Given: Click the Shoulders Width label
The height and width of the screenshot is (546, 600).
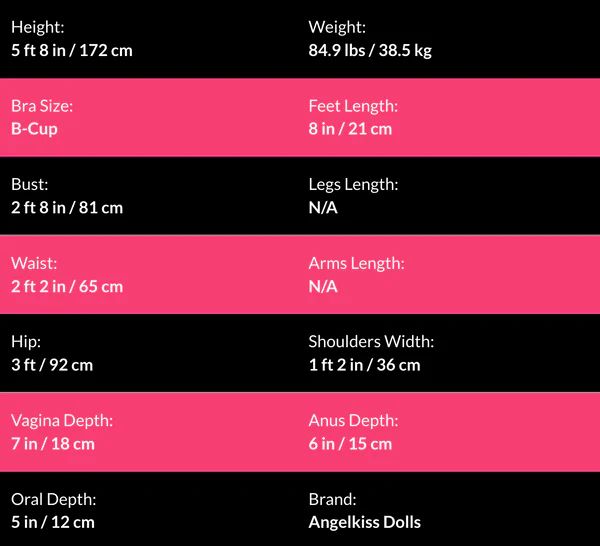Looking at the screenshot, I should point(371,342).
